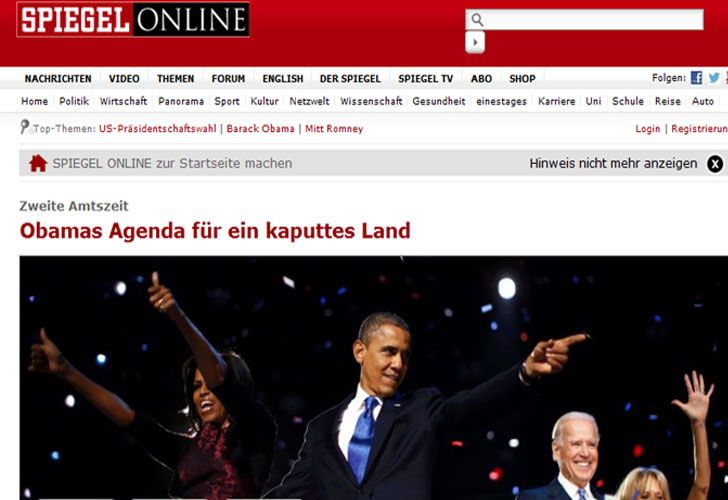
Task: Open the Wissenschaft section tab
Action: point(371,101)
